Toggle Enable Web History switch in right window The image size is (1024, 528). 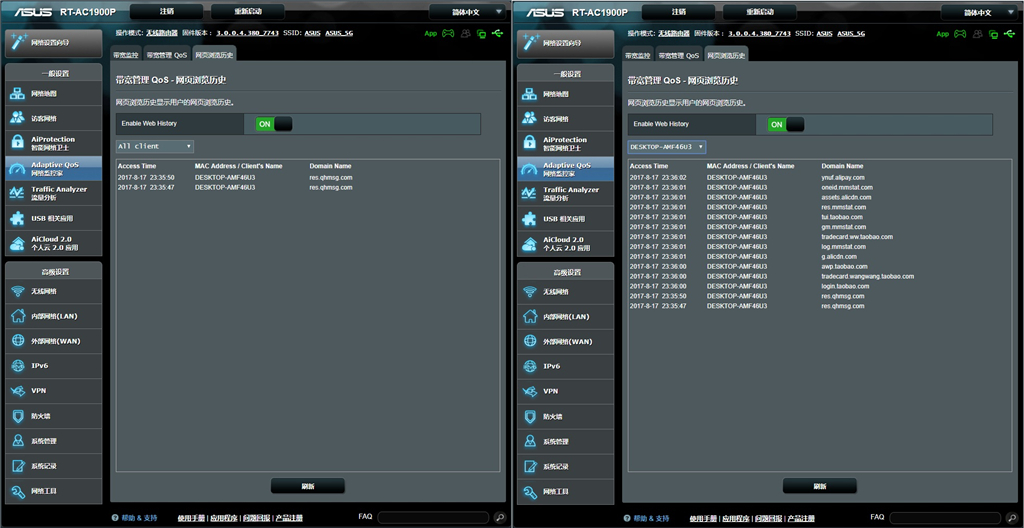pyautogui.click(x=786, y=124)
